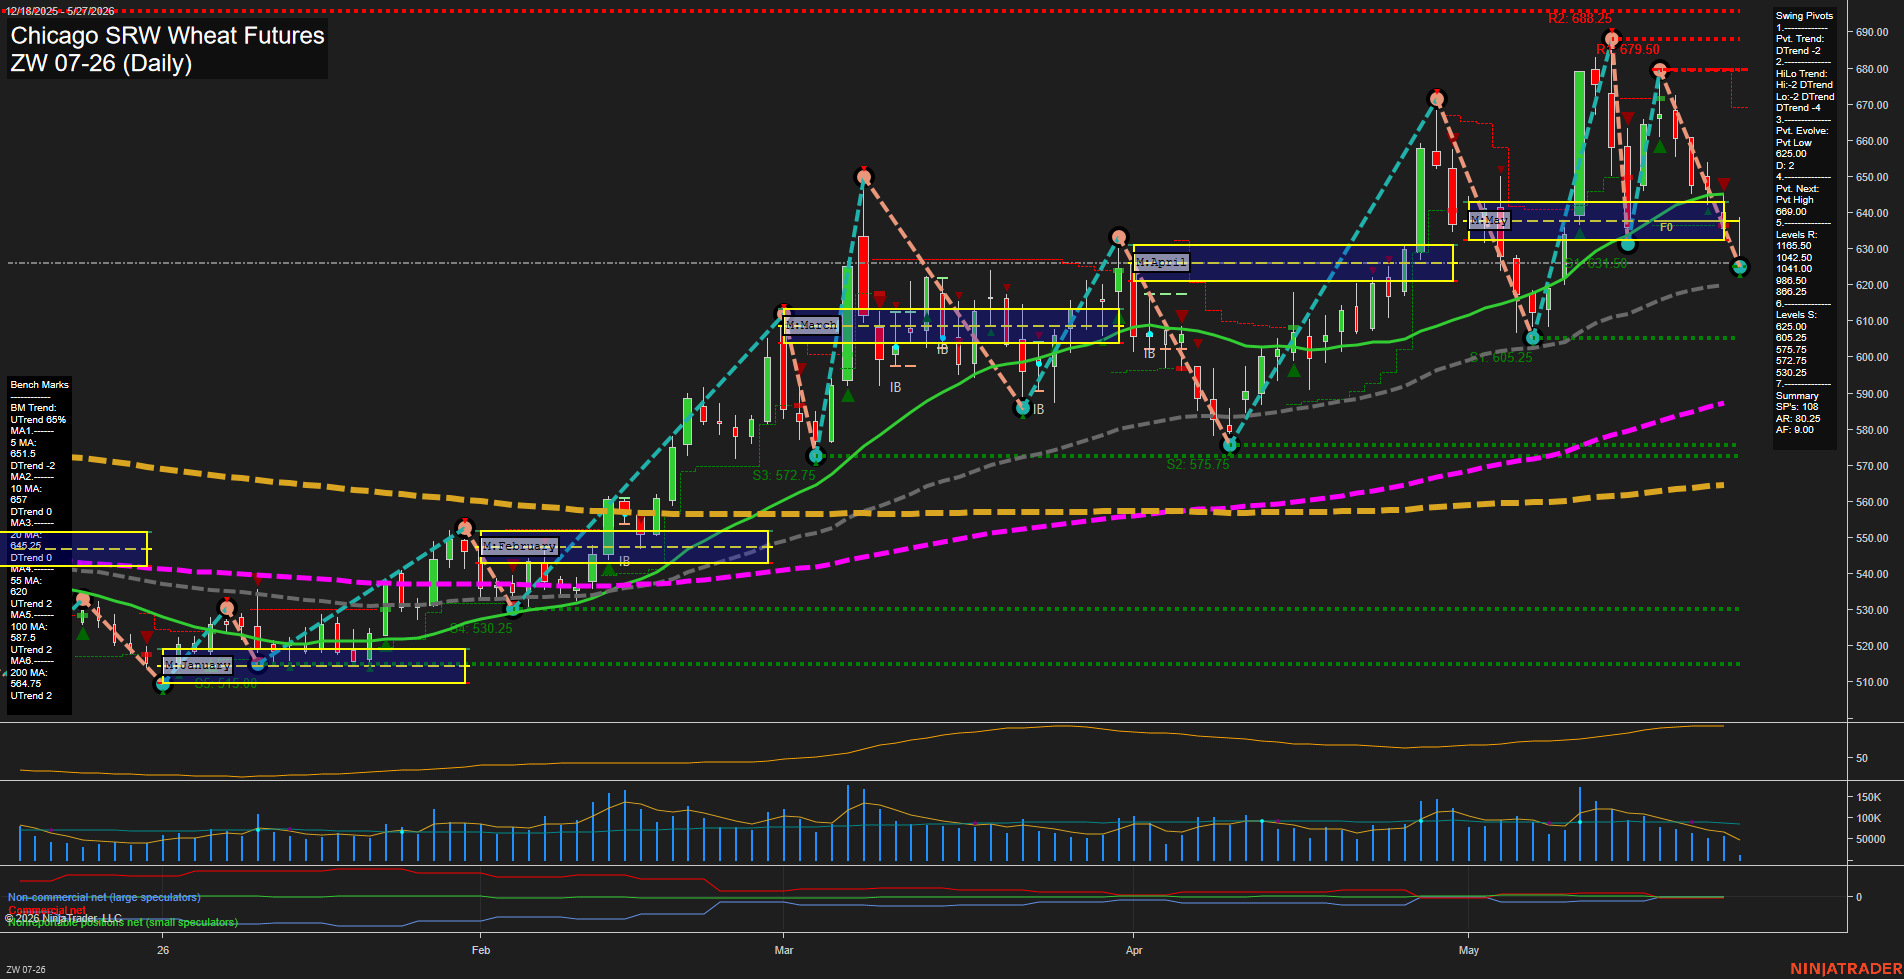Click the 650.00 price axis label
This screenshot has height=979, width=1904.
pos(1872,177)
